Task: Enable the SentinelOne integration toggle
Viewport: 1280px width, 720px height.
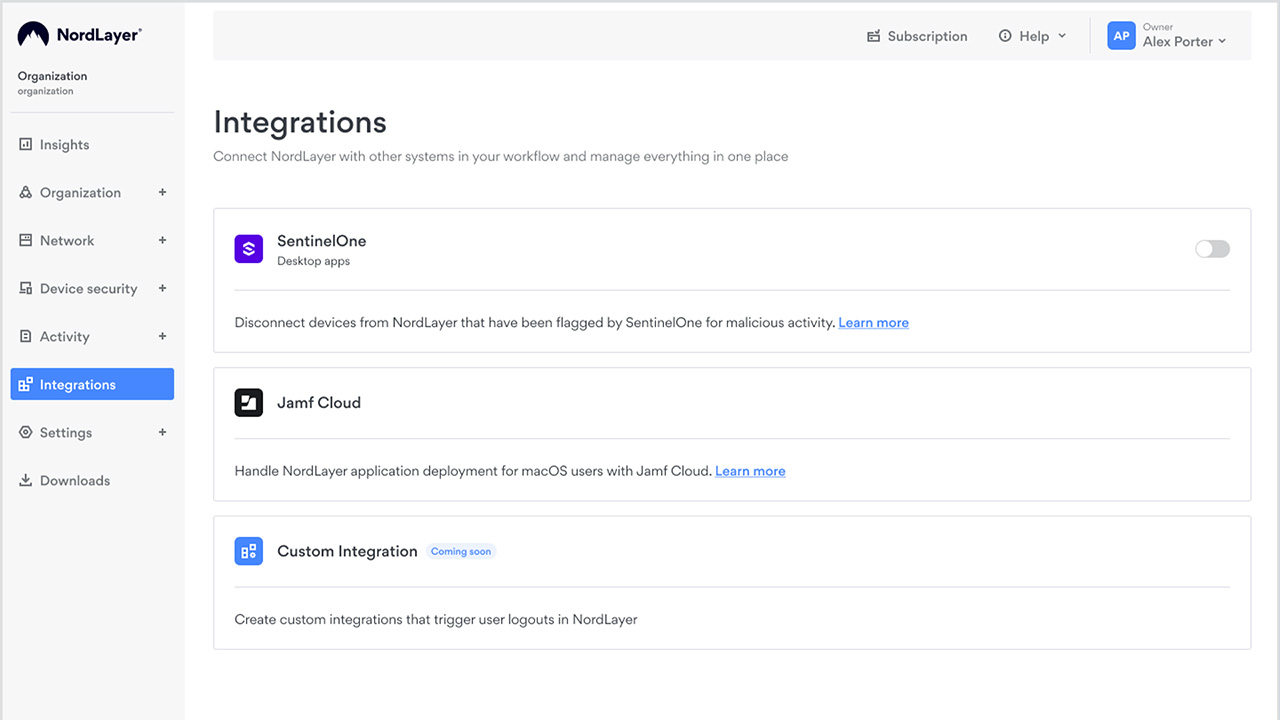Action: [x=1212, y=249]
